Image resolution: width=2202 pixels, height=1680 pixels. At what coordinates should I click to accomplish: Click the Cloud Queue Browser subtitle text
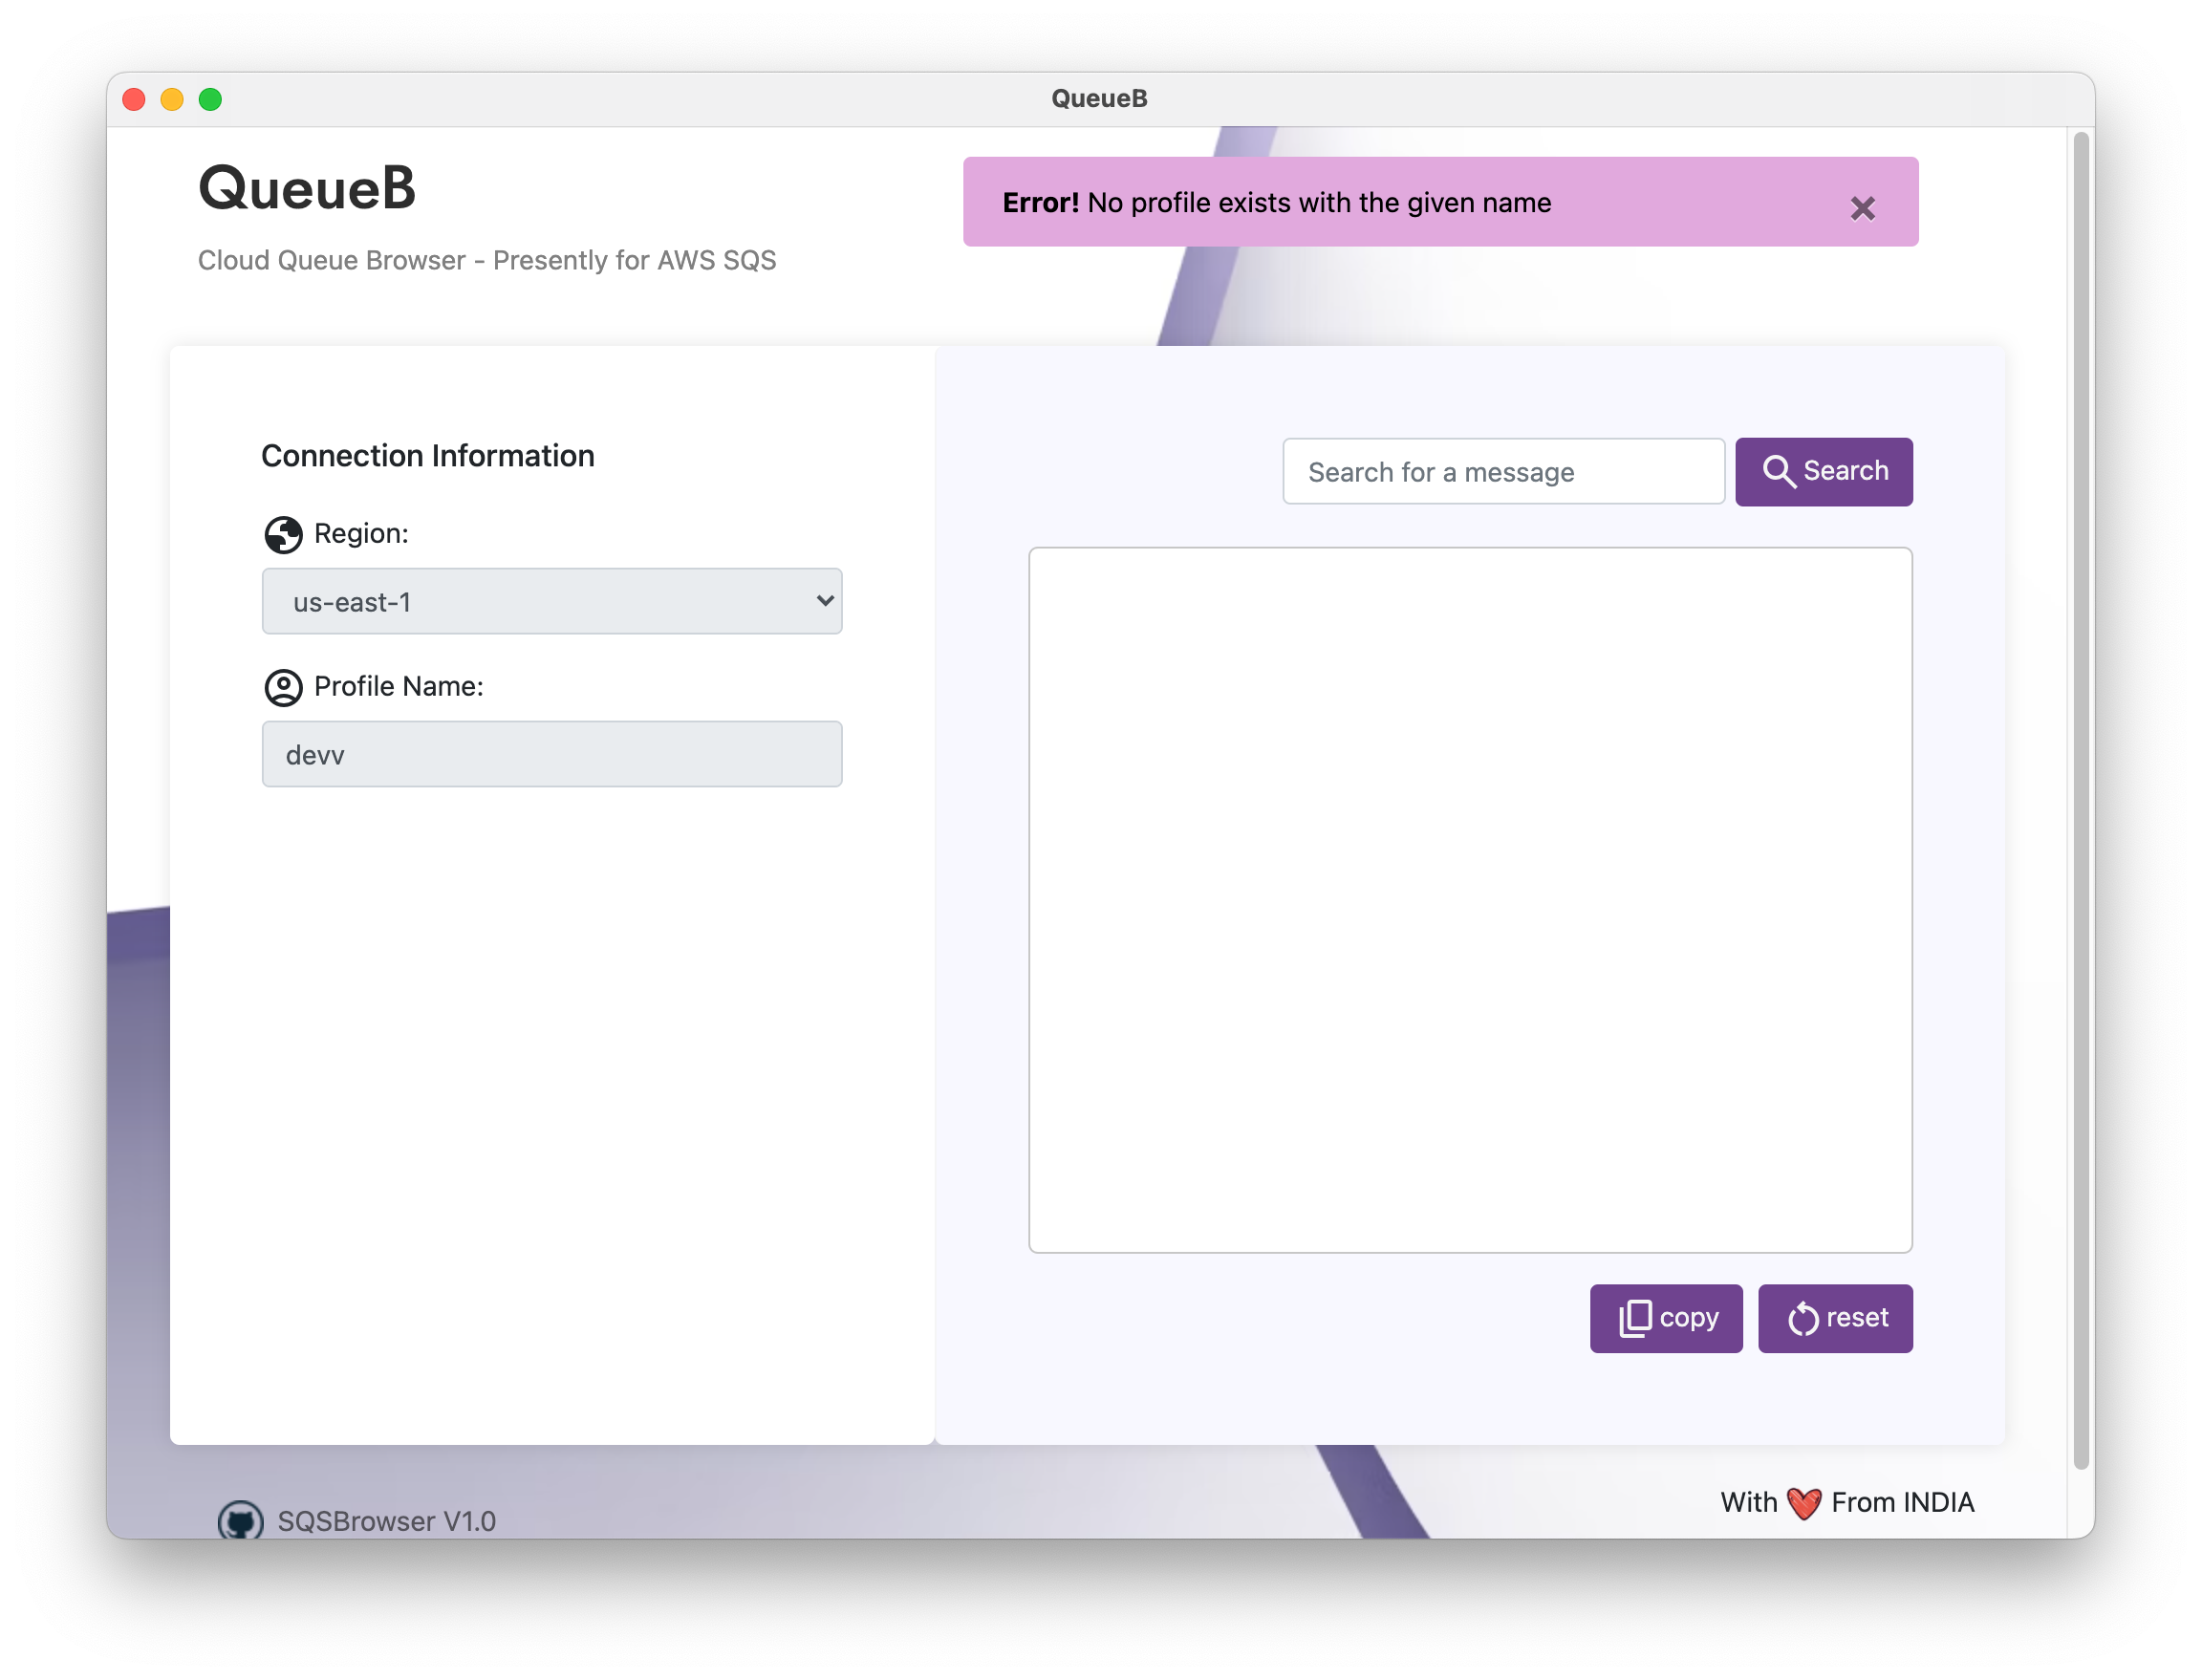pos(487,260)
